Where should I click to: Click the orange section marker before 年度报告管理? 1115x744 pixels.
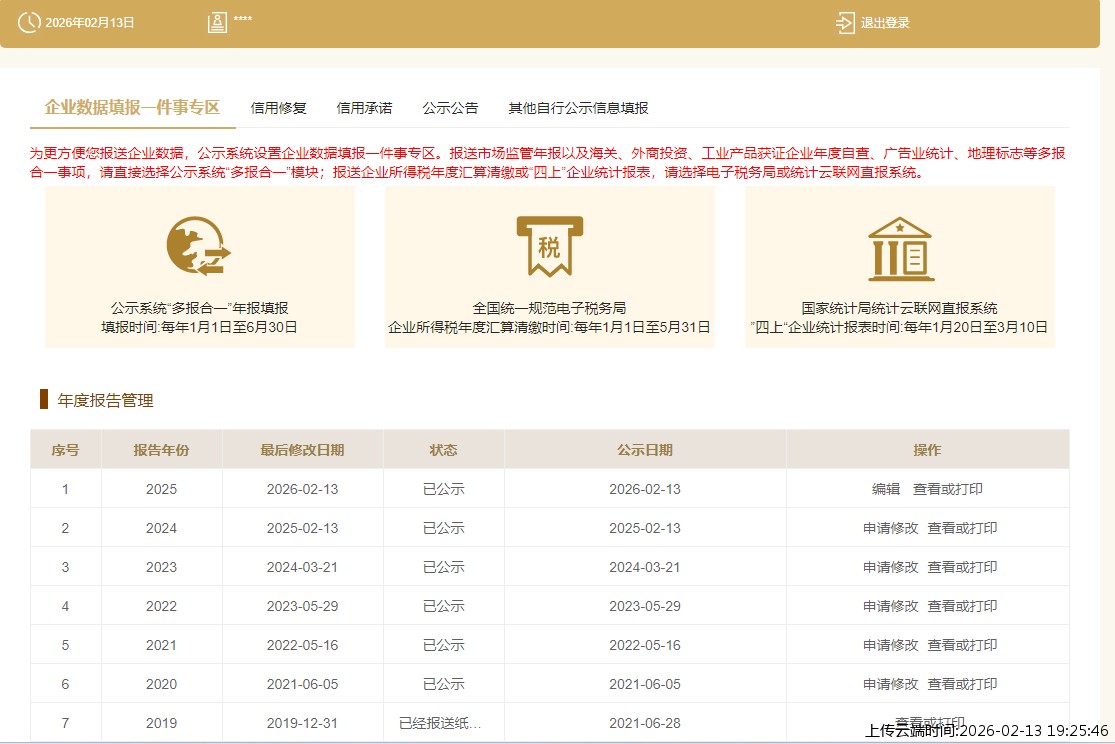42,400
